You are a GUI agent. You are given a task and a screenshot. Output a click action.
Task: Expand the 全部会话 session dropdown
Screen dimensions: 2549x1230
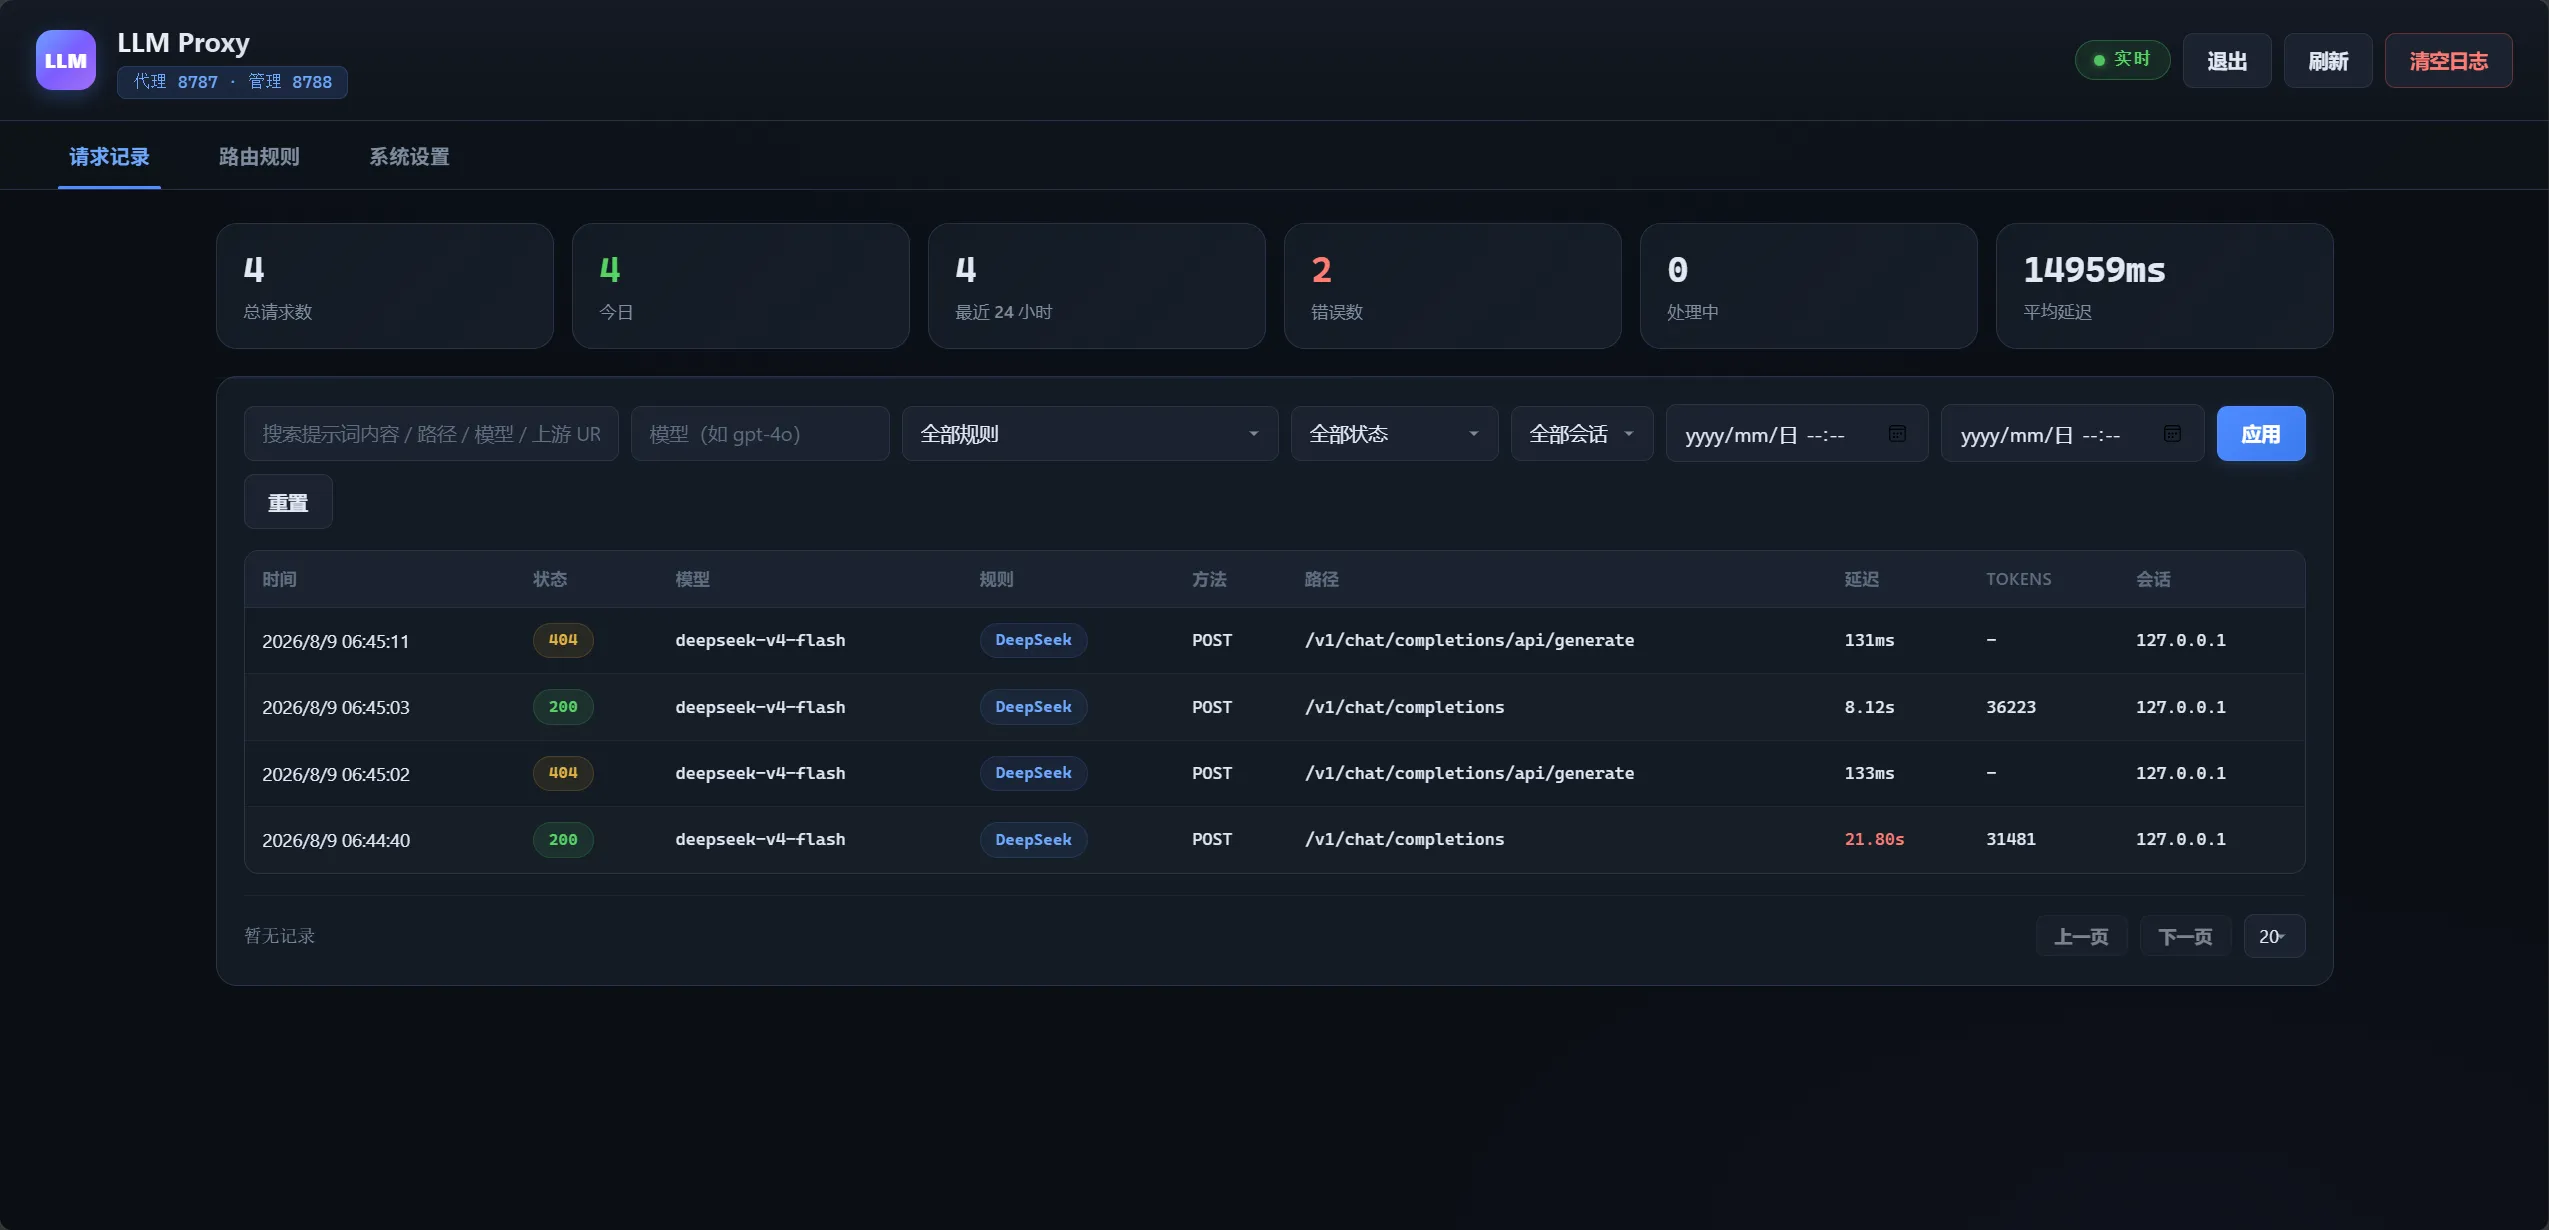coord(1582,434)
